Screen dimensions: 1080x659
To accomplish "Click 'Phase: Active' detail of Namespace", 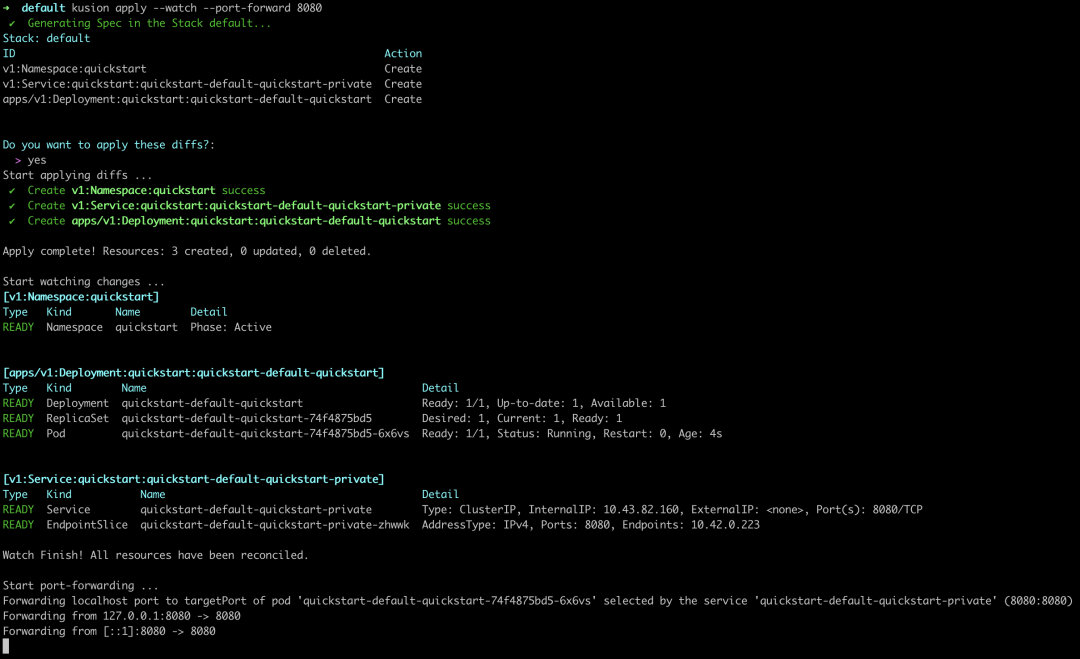I will click(231, 327).
